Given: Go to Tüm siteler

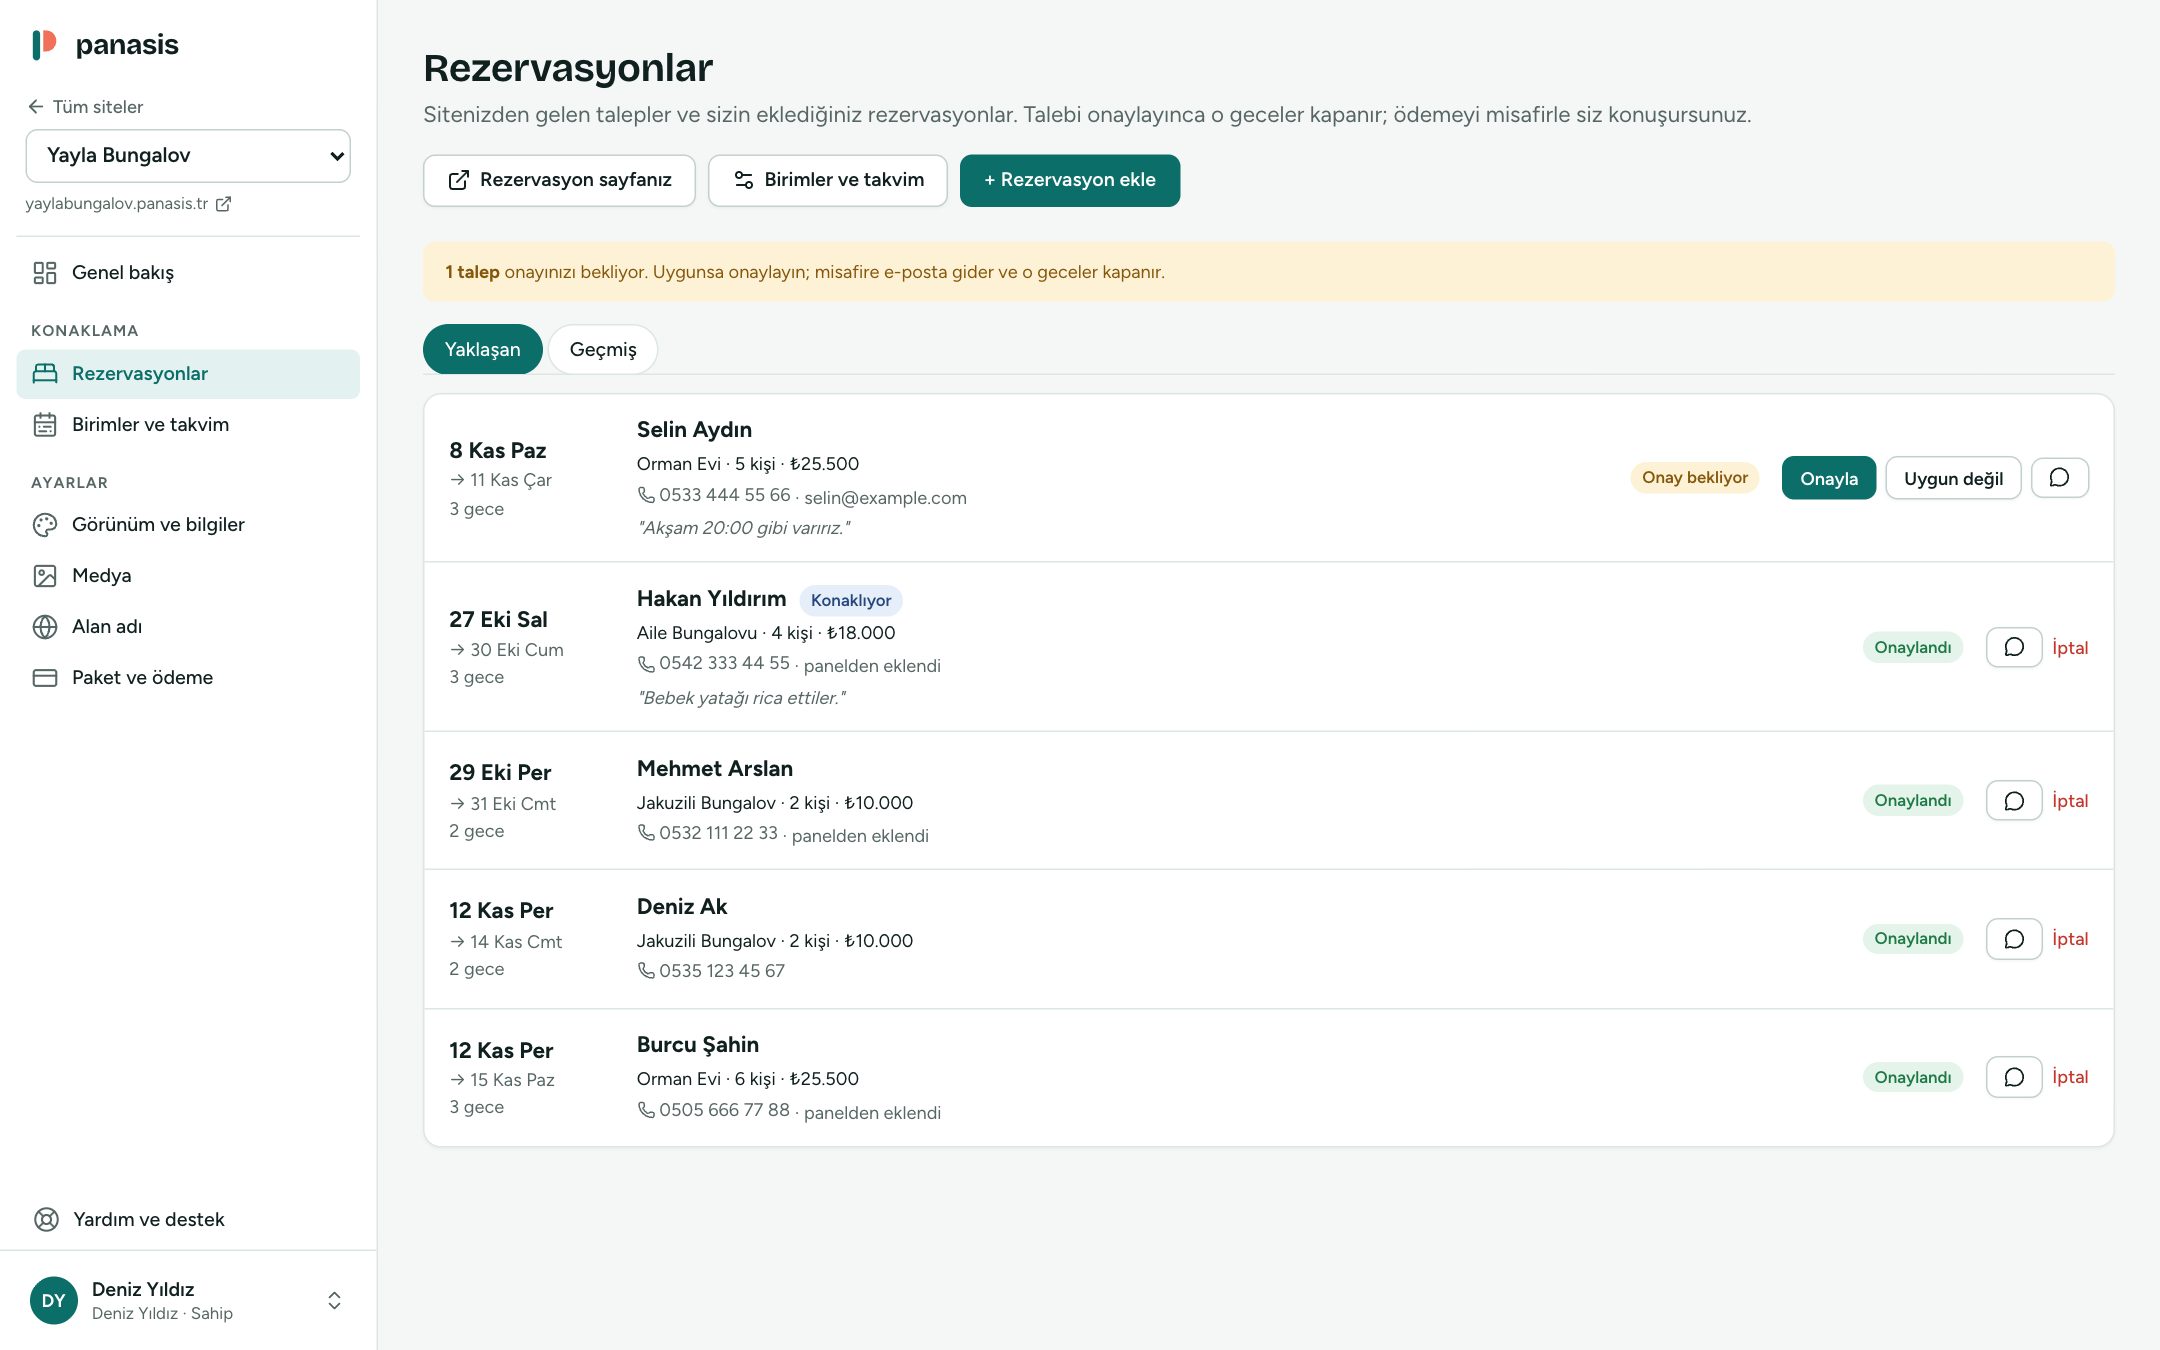Looking at the screenshot, I should click(x=85, y=107).
